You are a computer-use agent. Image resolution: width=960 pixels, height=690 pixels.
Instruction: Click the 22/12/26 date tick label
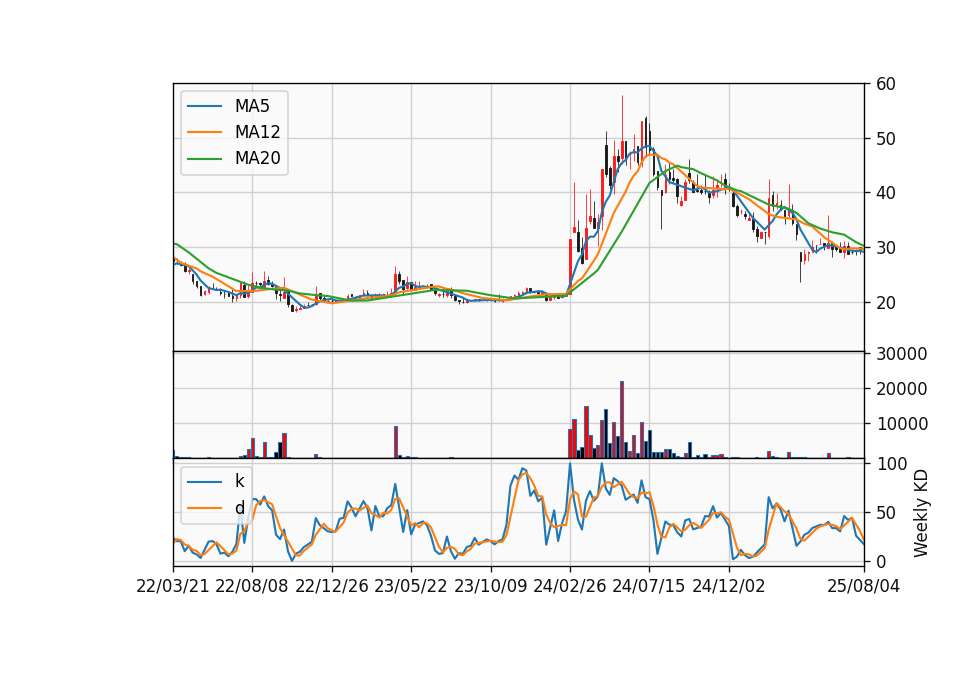click(332, 586)
